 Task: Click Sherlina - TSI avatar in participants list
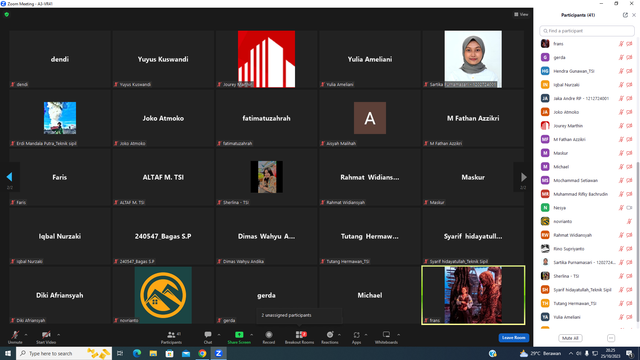545,276
